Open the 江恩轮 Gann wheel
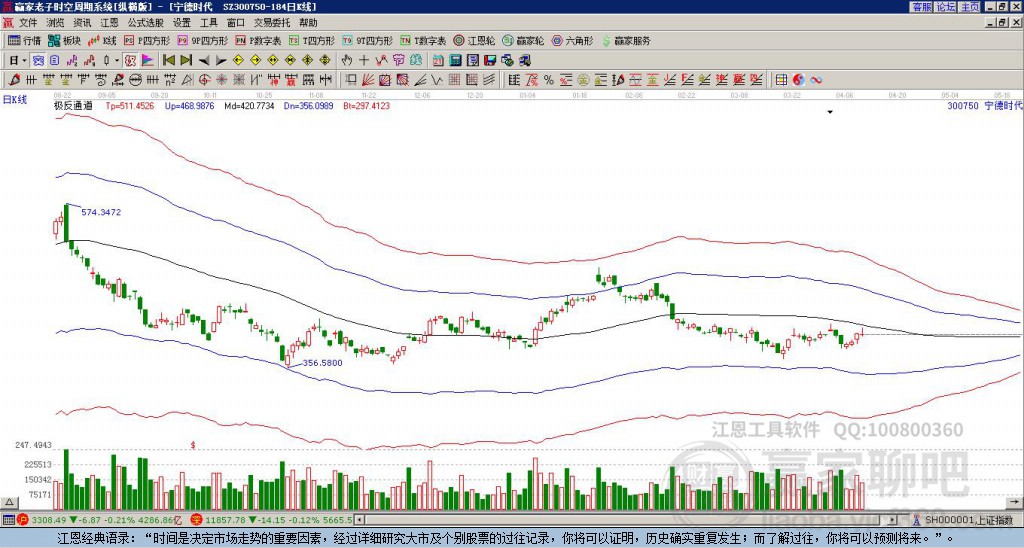This screenshot has height=548, width=1024. [x=474, y=40]
